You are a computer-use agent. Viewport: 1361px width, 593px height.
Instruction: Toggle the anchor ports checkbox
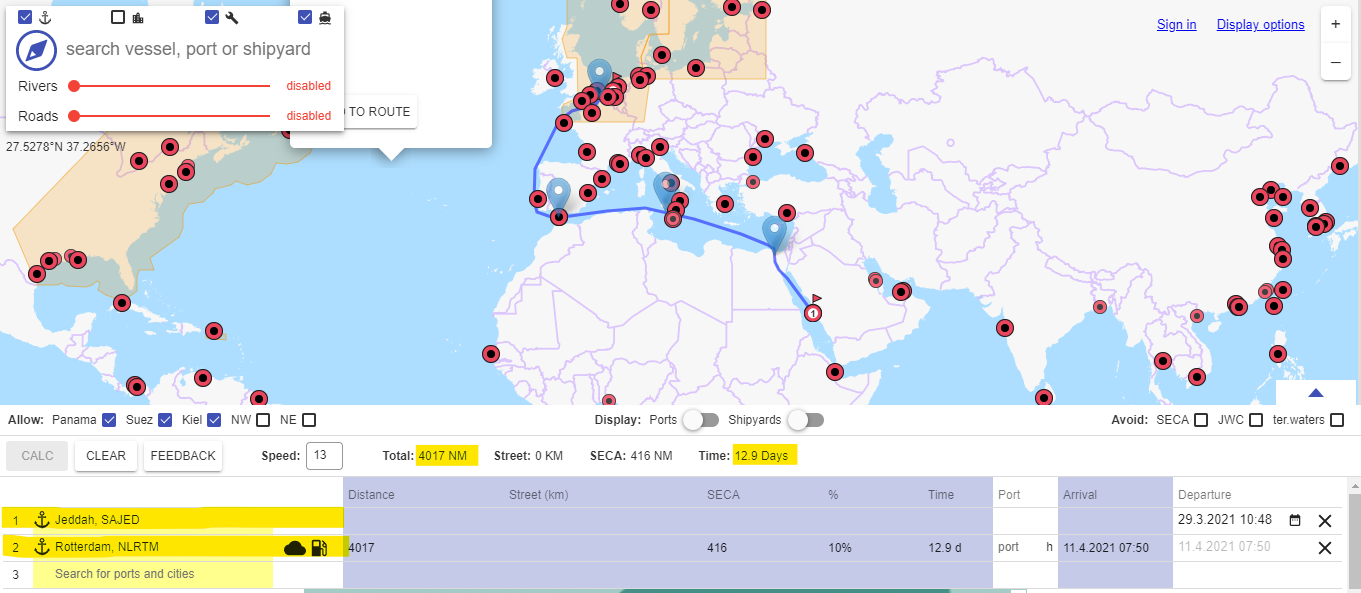25,17
